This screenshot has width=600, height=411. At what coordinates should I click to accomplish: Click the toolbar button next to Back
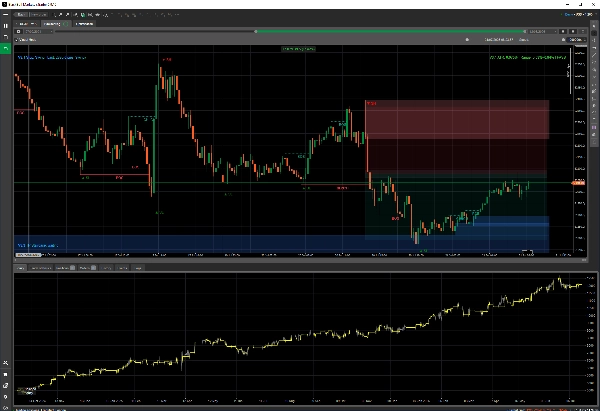(x=38, y=15)
